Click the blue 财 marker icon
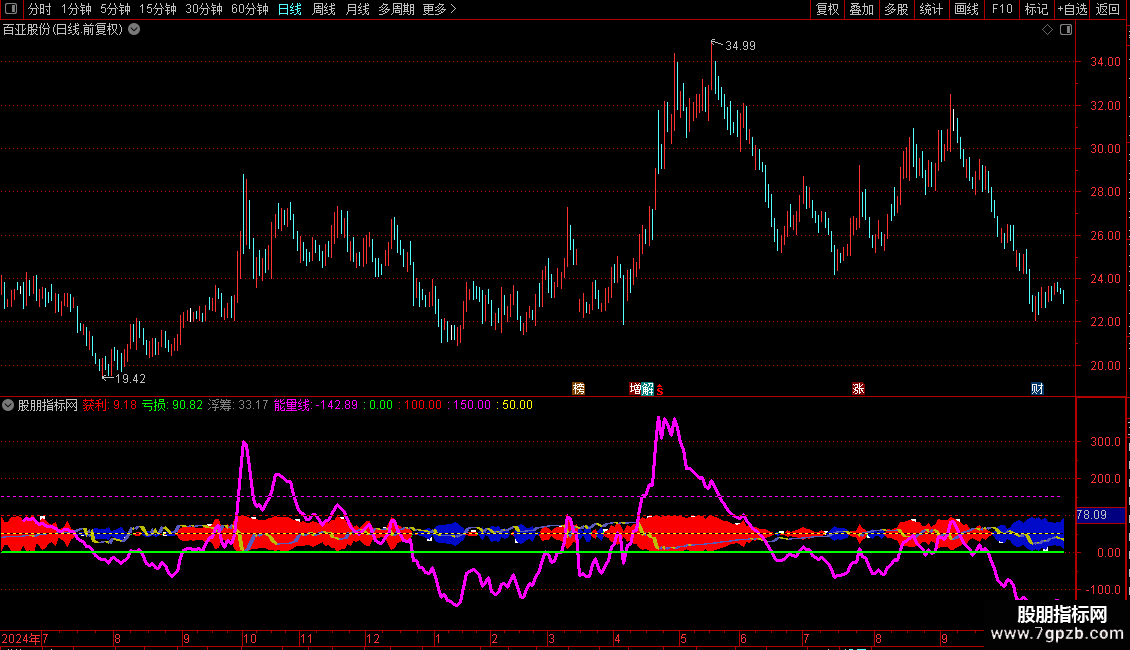1130x650 pixels. [1037, 389]
